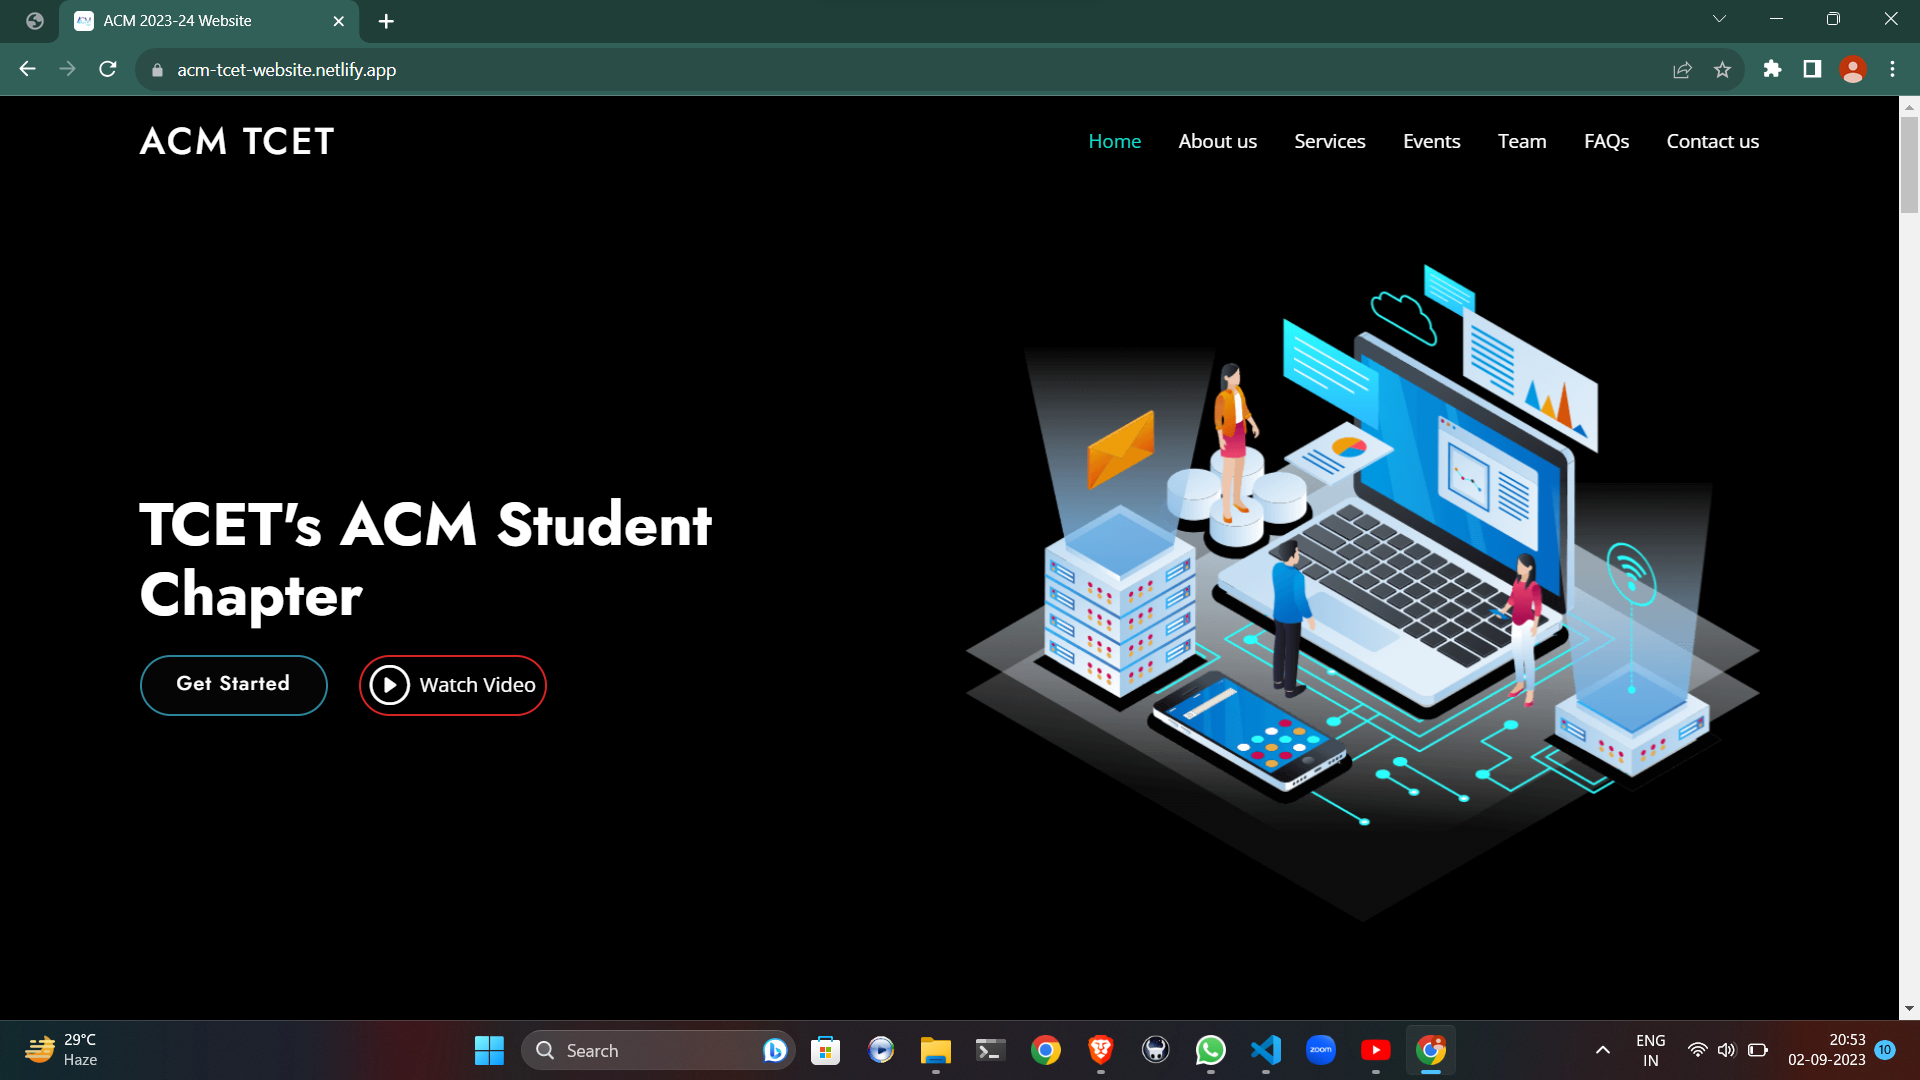Open Zoom from the taskbar
Viewport: 1920px width, 1080px height.
click(x=1321, y=1051)
